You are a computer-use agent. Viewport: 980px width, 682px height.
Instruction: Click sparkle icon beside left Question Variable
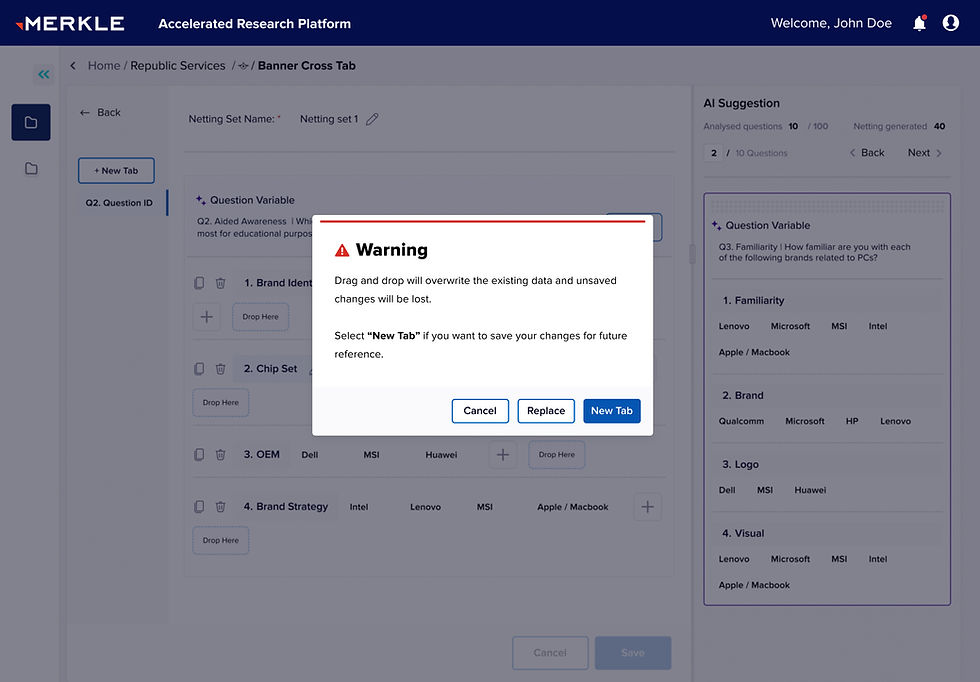201,200
